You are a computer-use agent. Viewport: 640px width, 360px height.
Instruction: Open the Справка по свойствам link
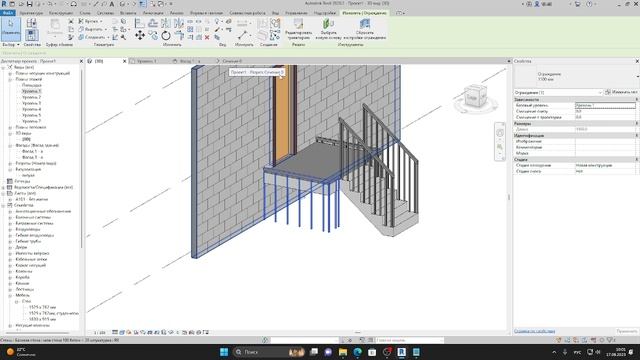point(534,331)
